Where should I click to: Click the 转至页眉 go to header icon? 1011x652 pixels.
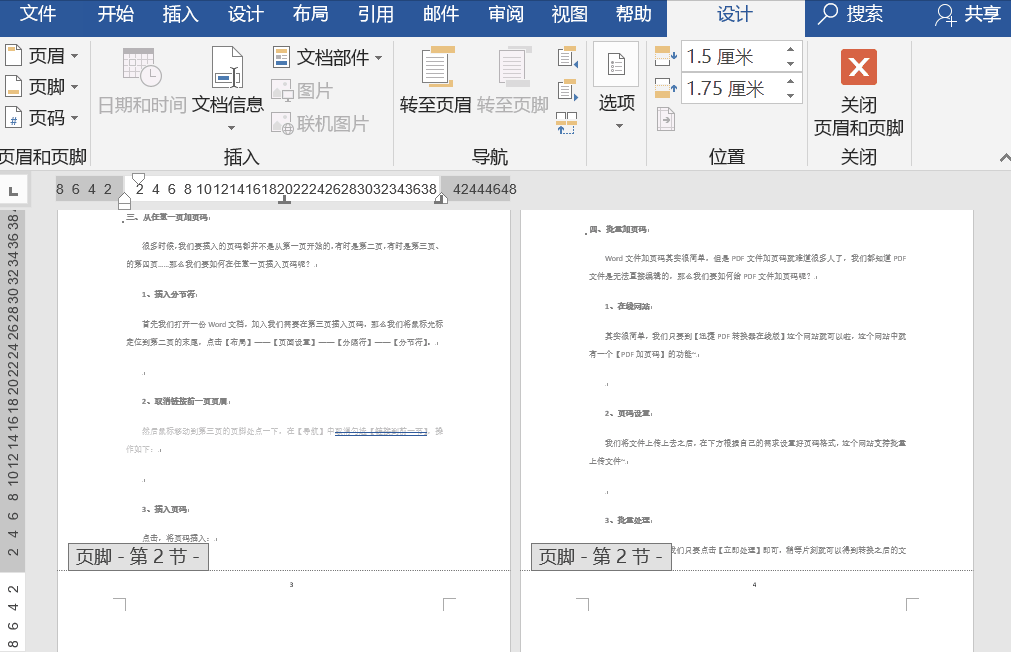coord(438,66)
